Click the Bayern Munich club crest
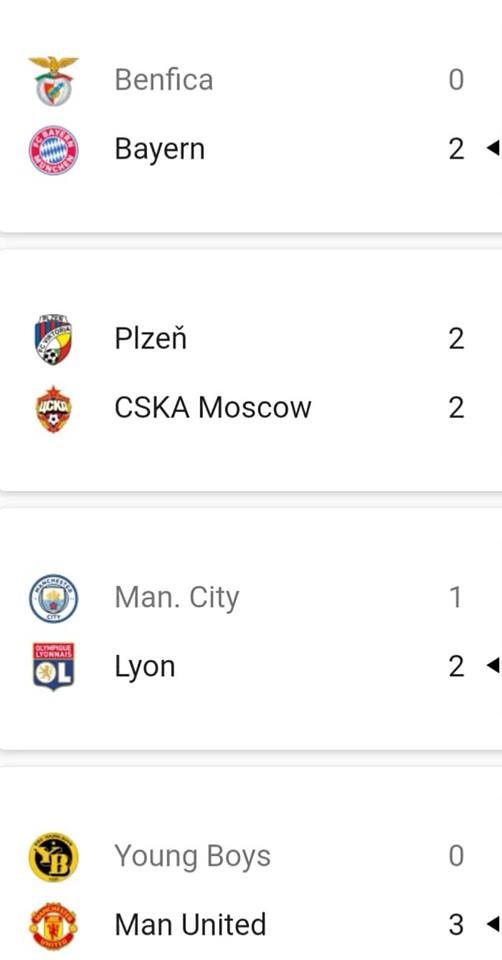This screenshot has width=502, height=960. click(x=54, y=150)
